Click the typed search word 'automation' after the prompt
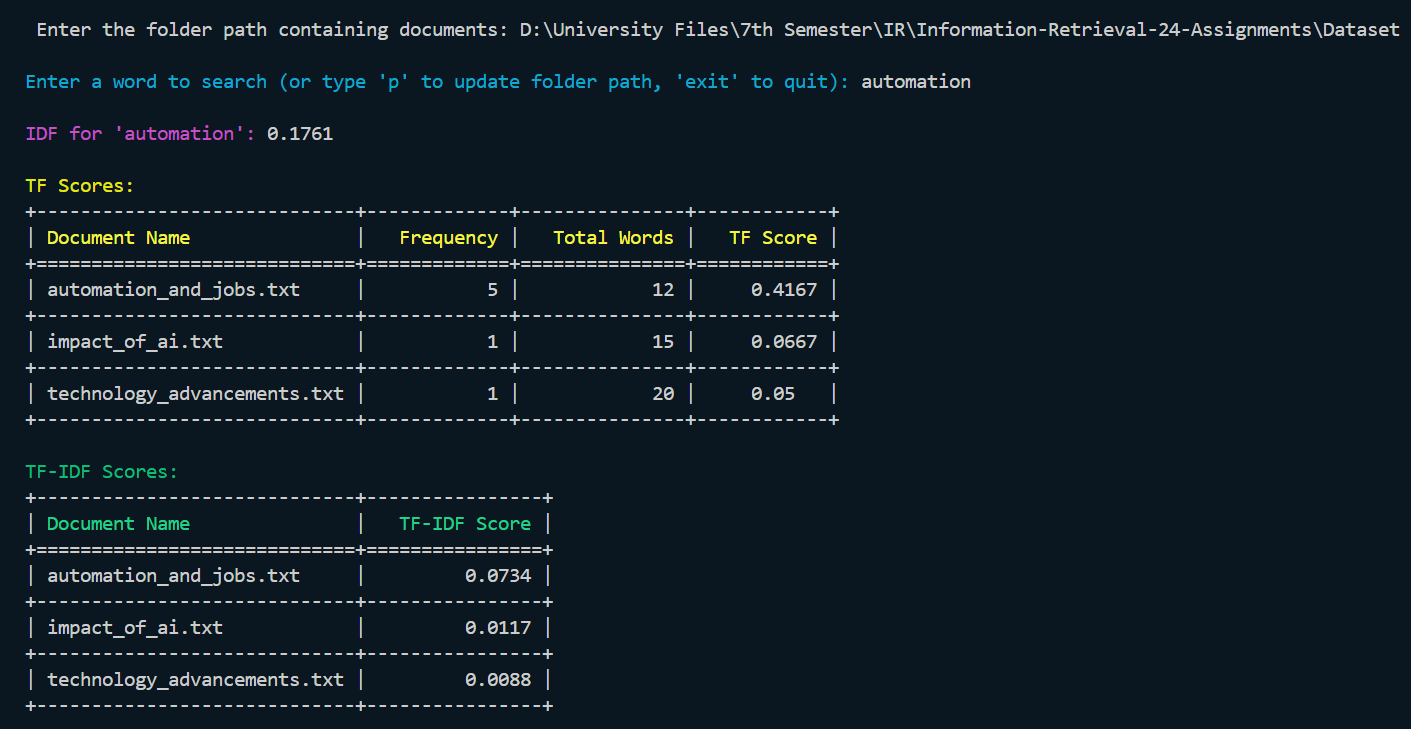This screenshot has height=729, width=1411. 916,82
